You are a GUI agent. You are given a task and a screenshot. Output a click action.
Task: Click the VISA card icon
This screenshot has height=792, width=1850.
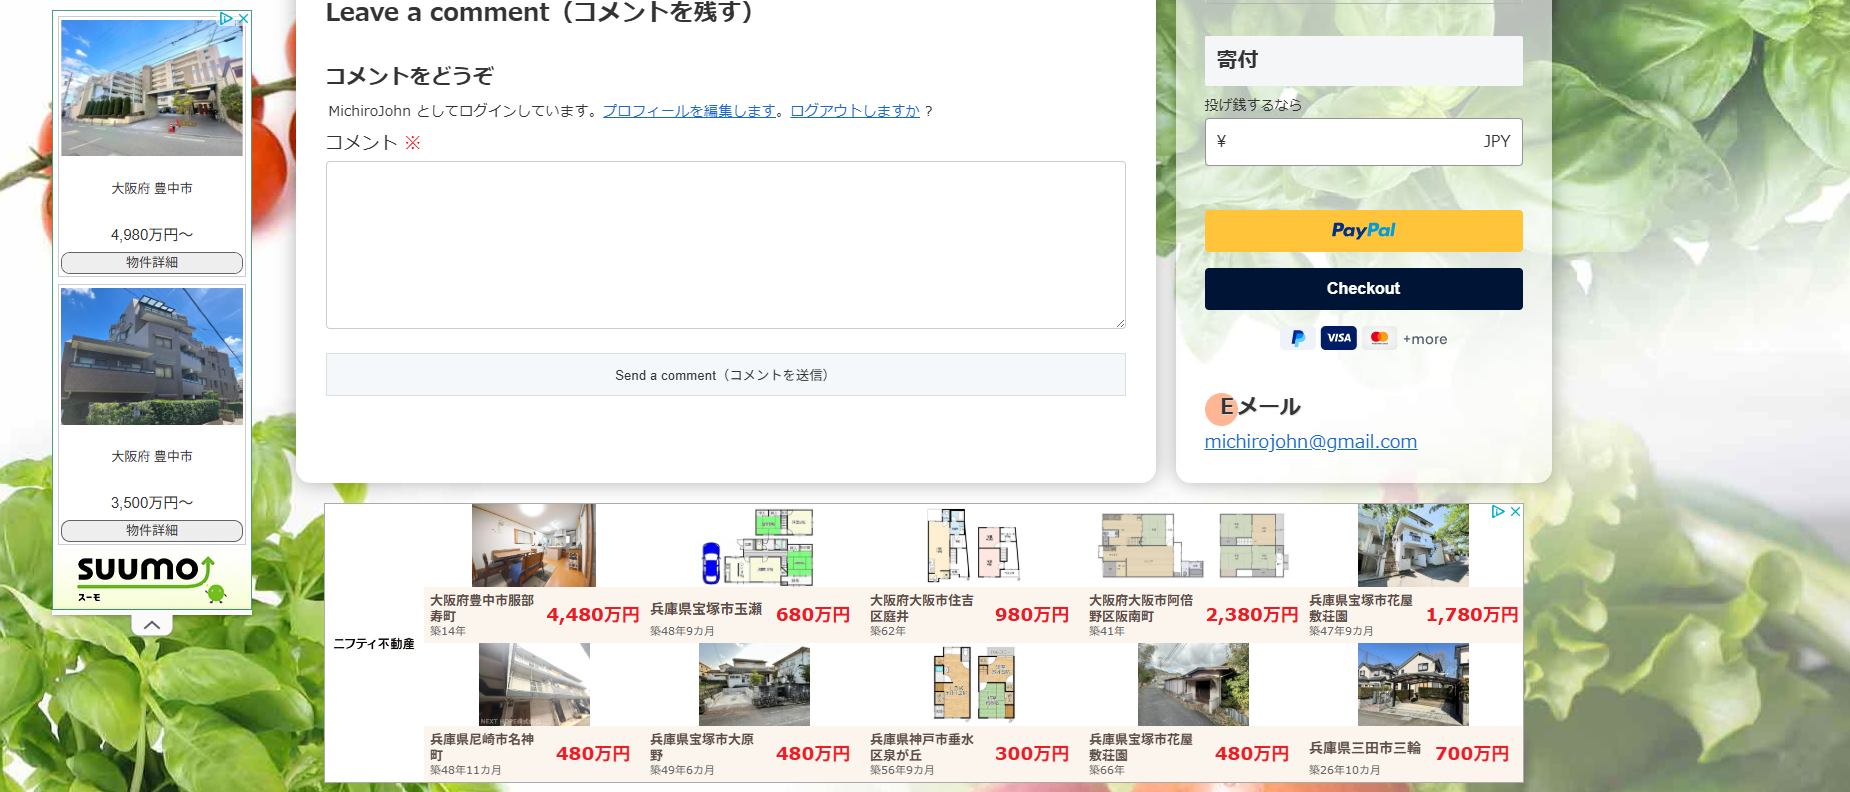click(x=1338, y=338)
